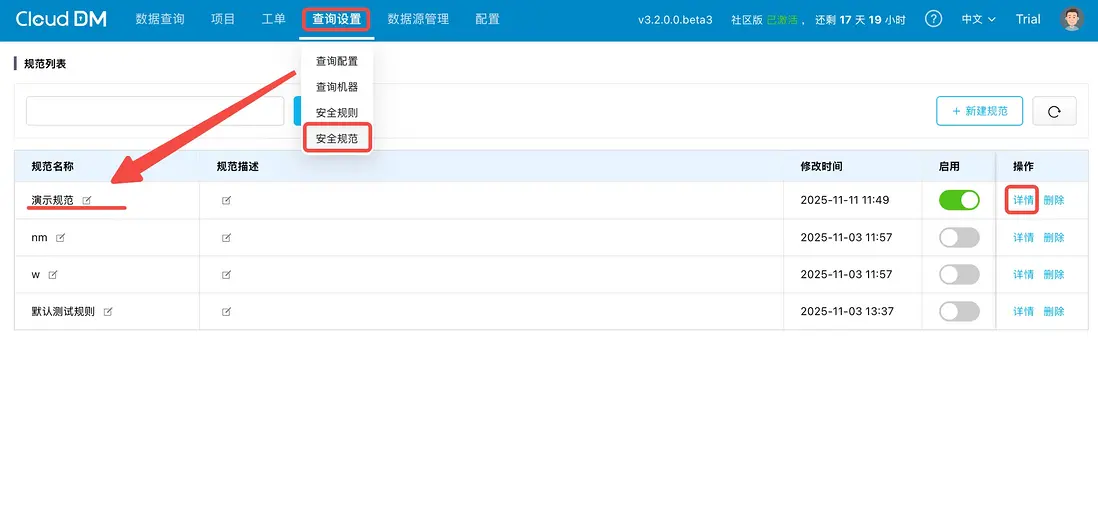This screenshot has width=1098, height=523.
Task: Click 删除 for 默认测试规则
Action: 1053,312
